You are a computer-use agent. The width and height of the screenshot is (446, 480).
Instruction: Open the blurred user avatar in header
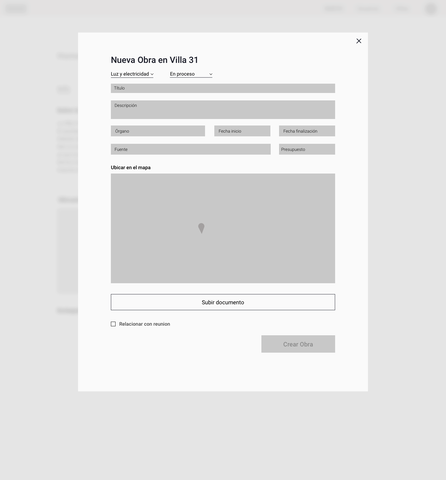pos(431,9)
